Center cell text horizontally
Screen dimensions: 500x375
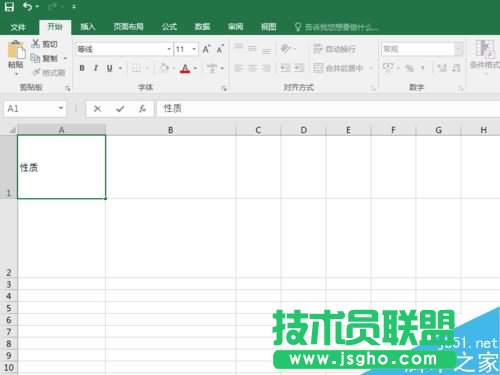(252, 68)
